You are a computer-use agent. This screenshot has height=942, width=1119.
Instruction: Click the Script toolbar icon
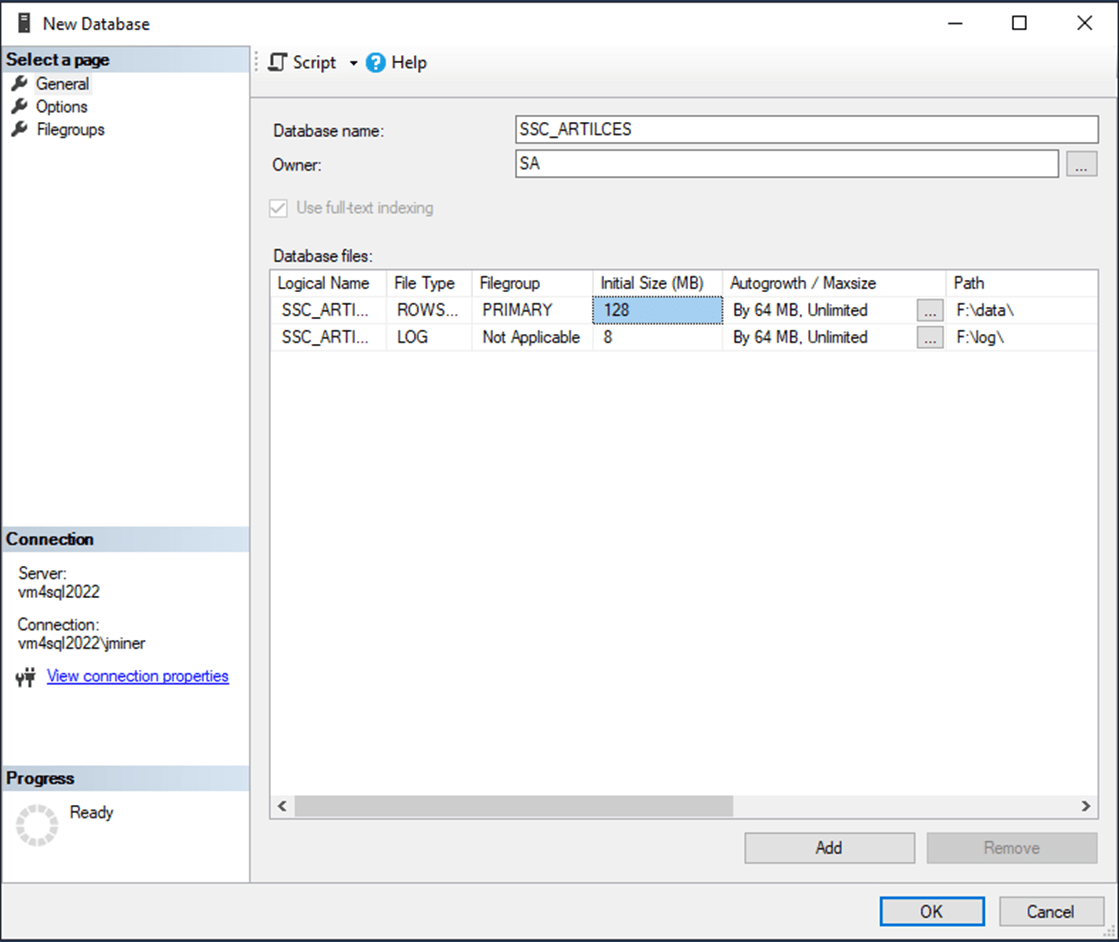[278, 63]
